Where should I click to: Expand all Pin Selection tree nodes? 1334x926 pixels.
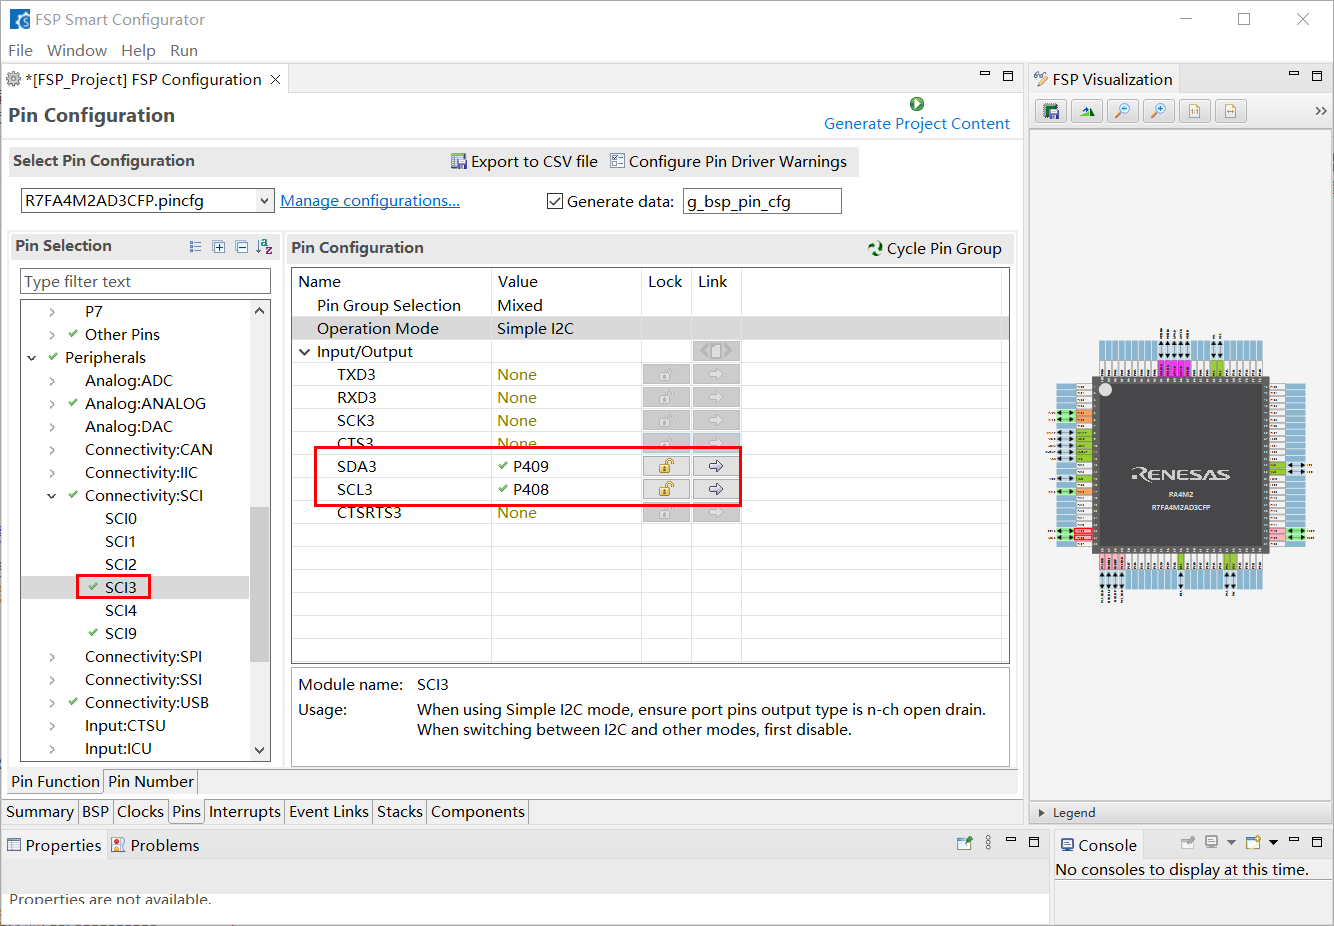219,247
